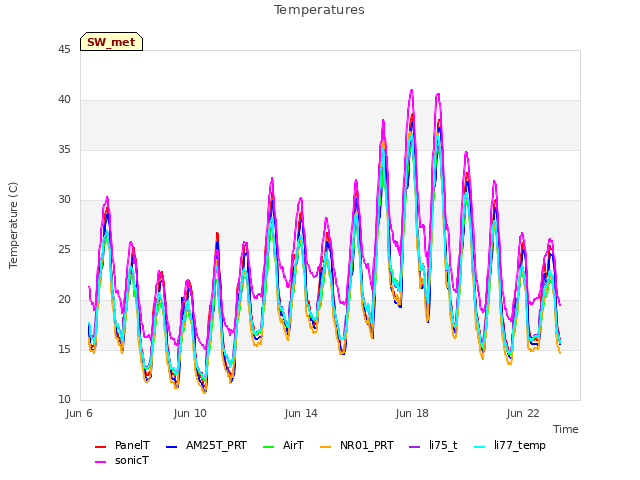Click the orange NR01_PRT color marker
640x480 pixels.
click(325, 447)
